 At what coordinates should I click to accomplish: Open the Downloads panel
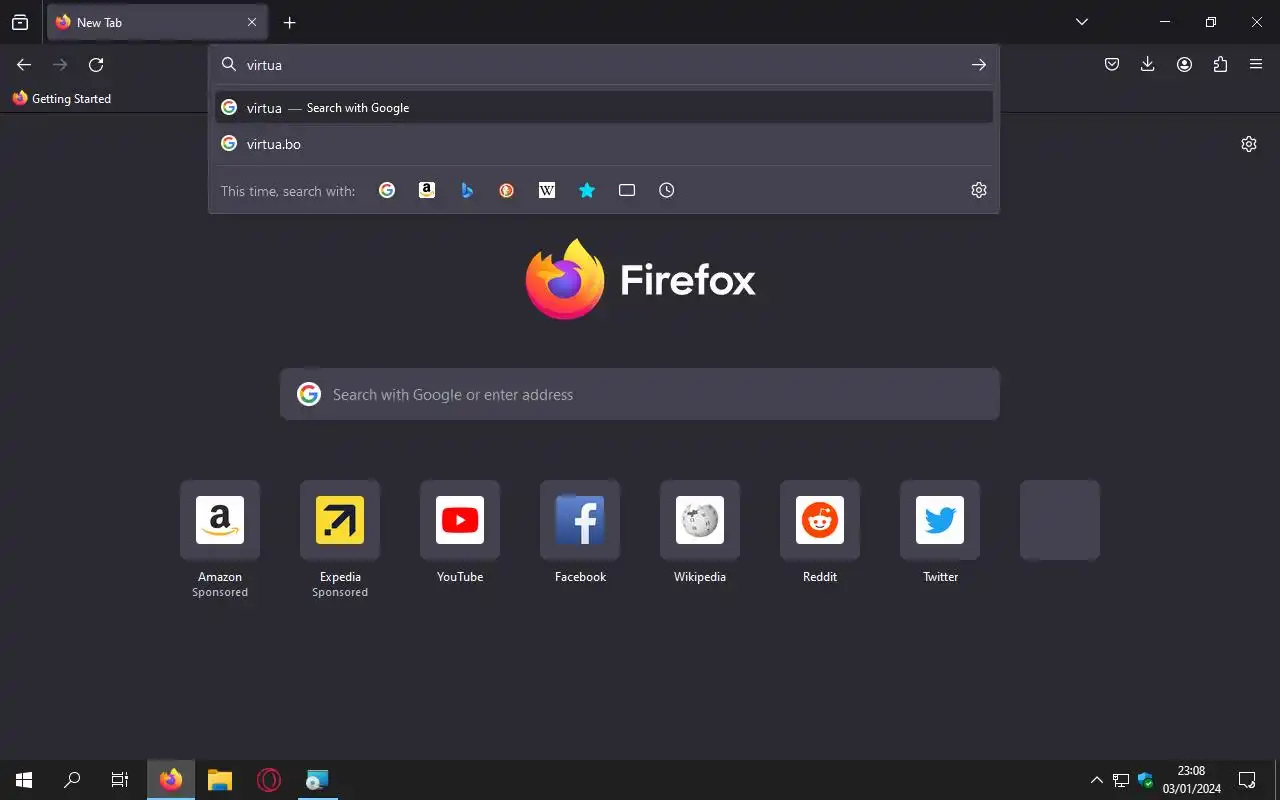click(x=1148, y=65)
